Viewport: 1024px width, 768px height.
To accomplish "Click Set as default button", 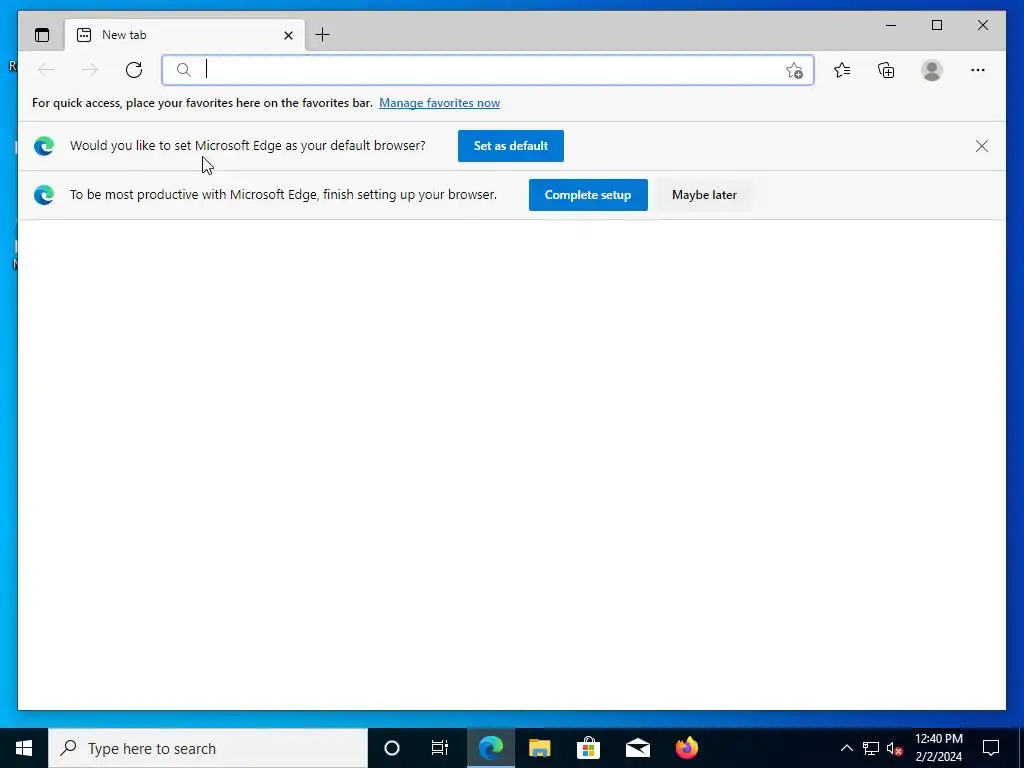I will tap(511, 146).
